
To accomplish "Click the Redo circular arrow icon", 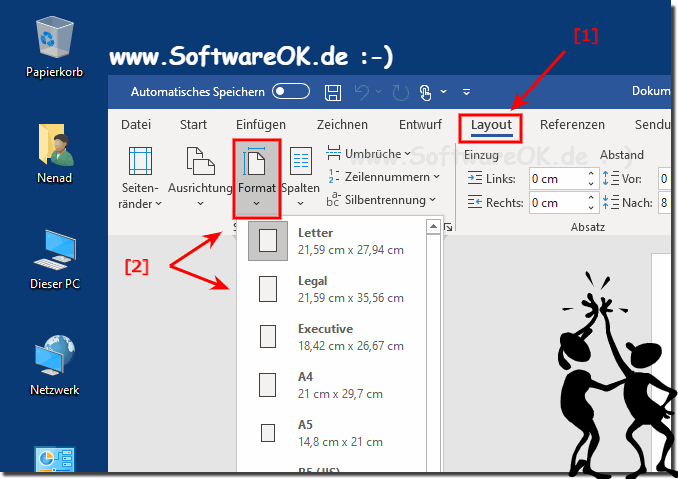I will tap(400, 93).
